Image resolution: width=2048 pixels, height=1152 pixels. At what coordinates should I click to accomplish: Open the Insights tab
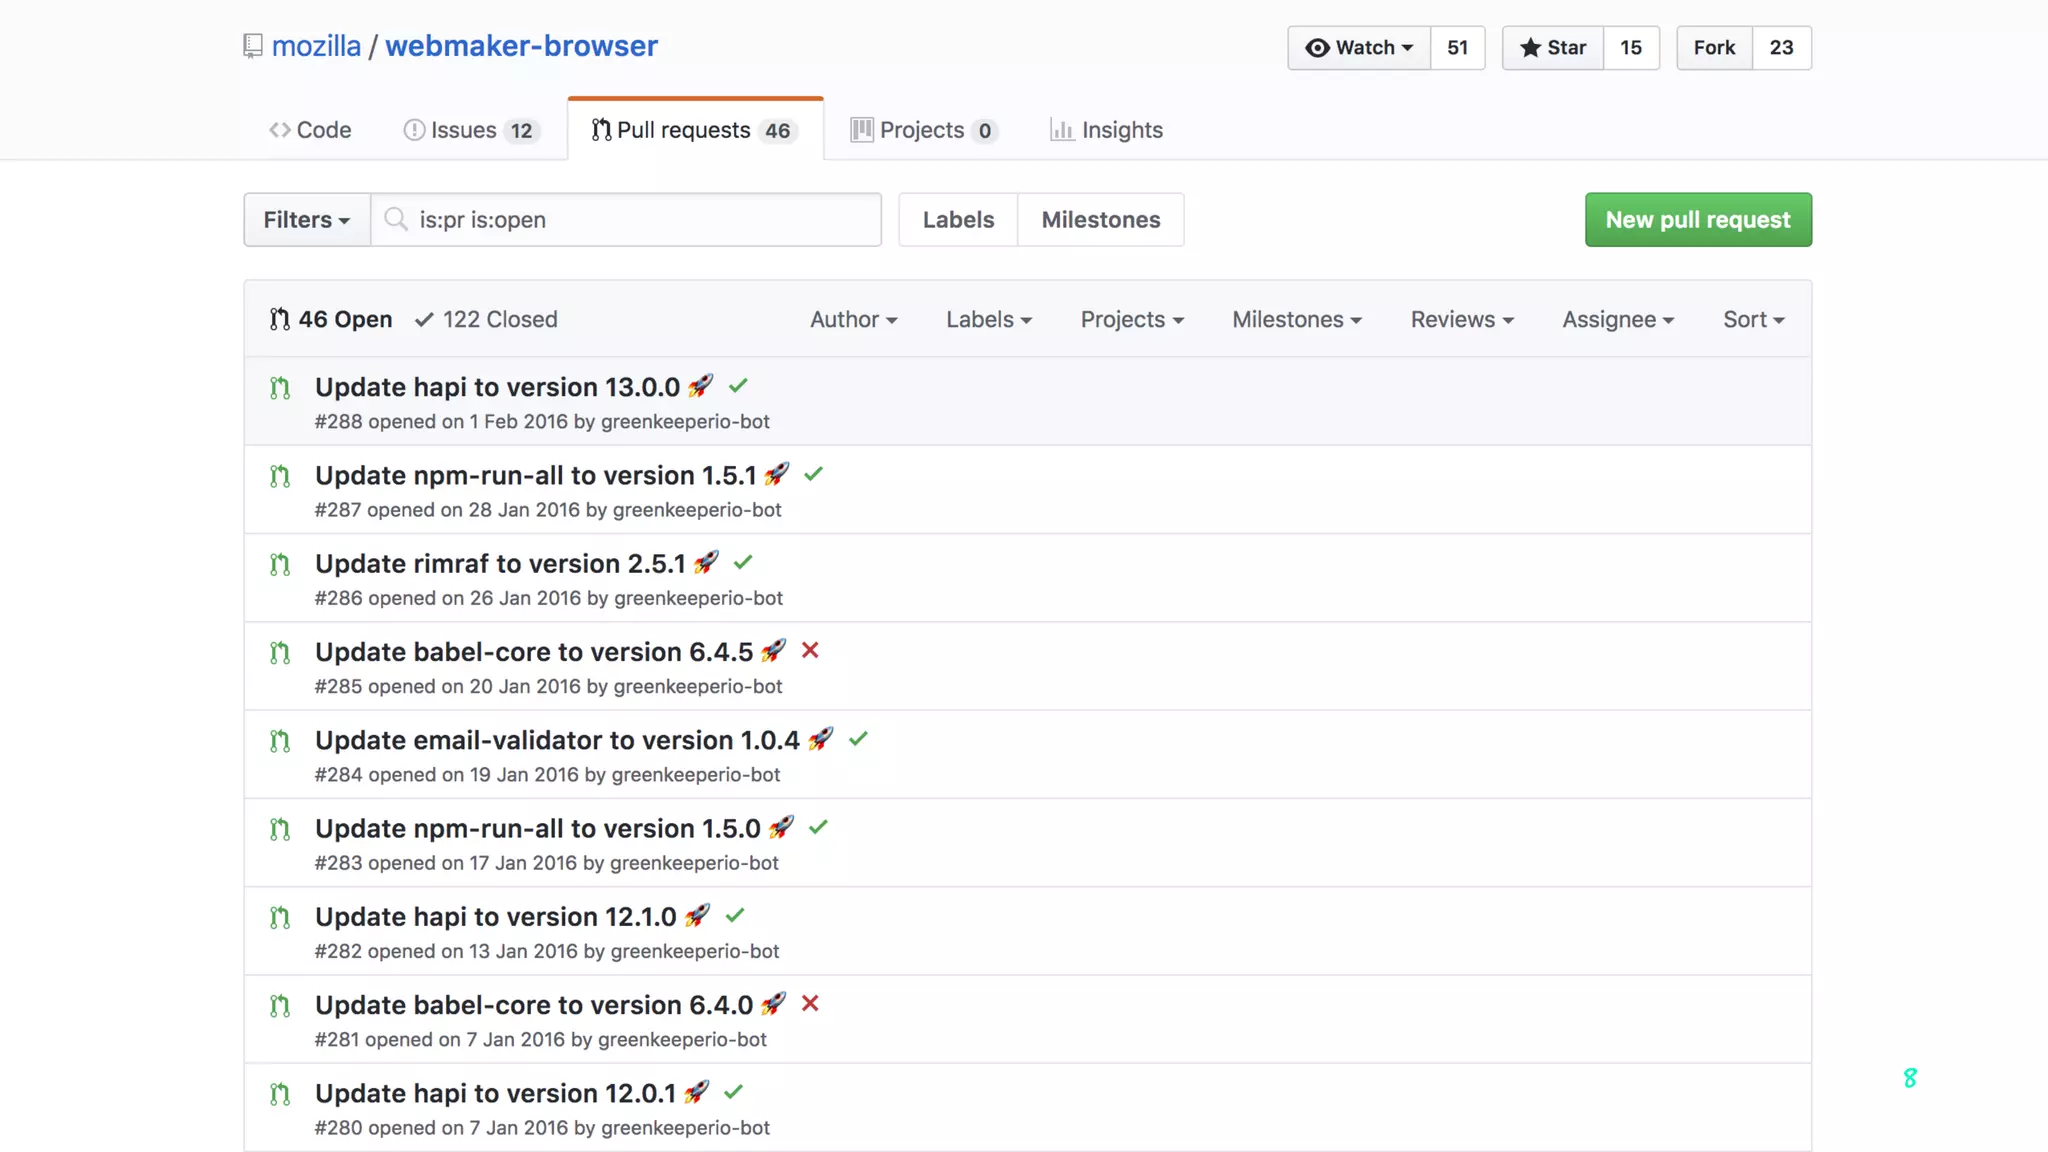[x=1107, y=130]
